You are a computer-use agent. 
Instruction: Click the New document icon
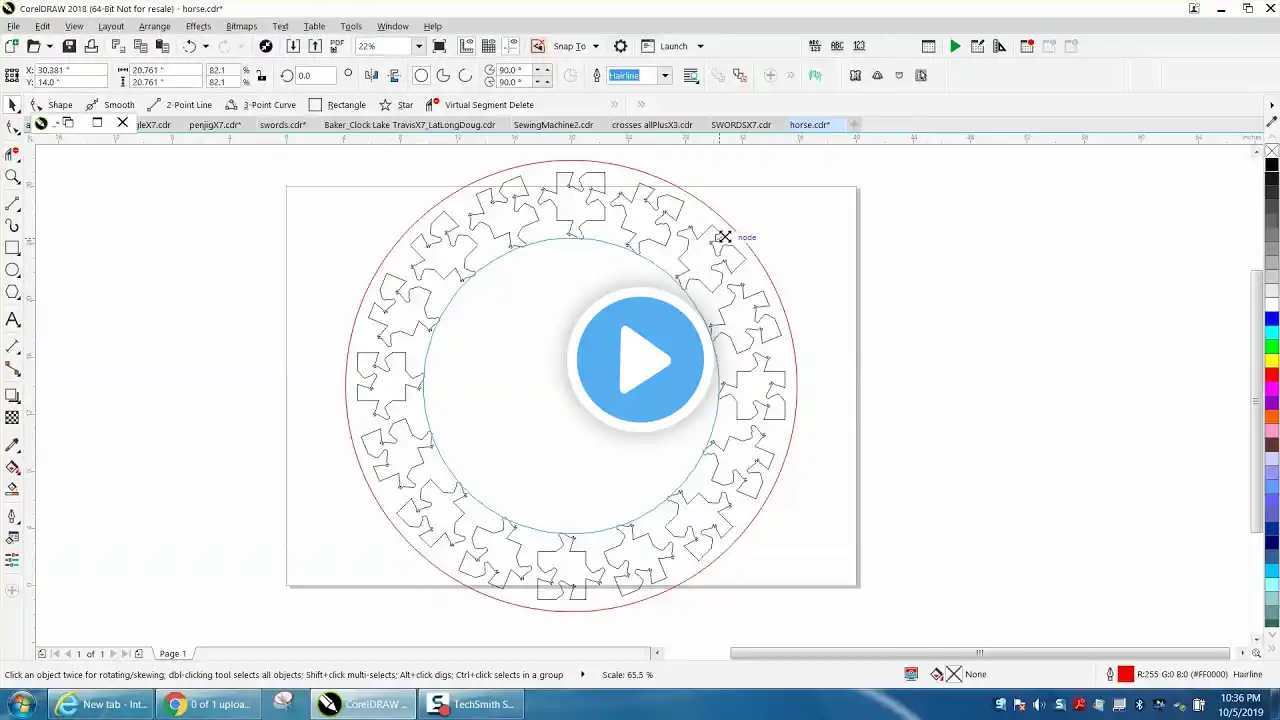(x=12, y=46)
